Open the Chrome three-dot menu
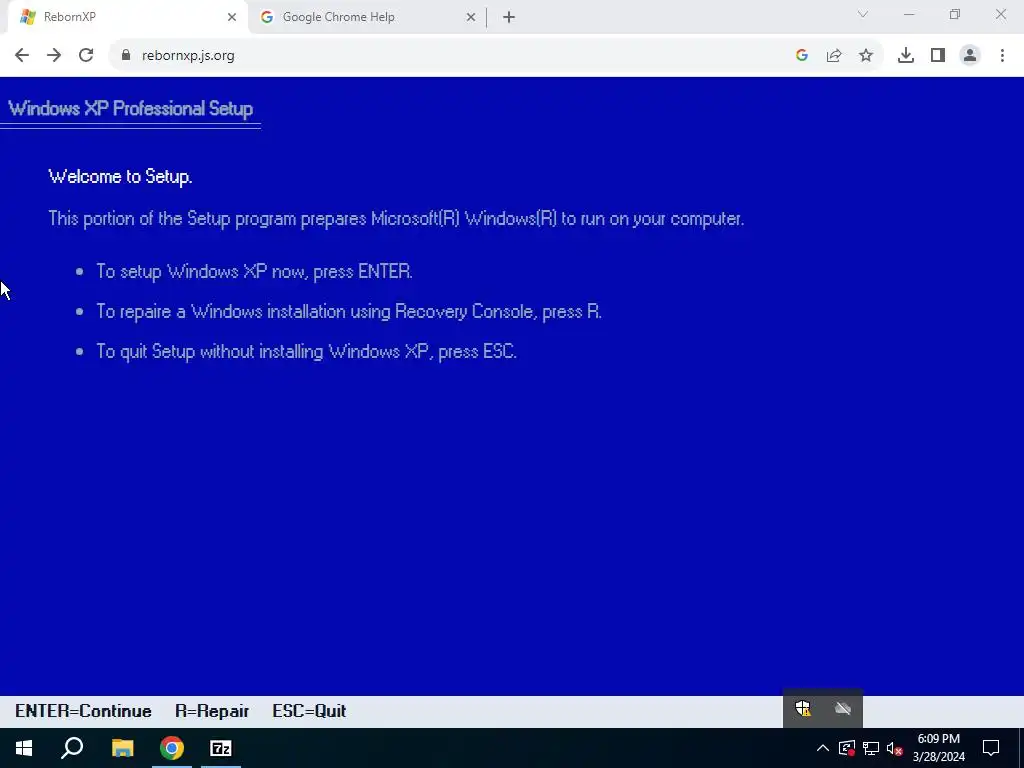The width and height of the screenshot is (1024, 768). (x=1002, y=56)
